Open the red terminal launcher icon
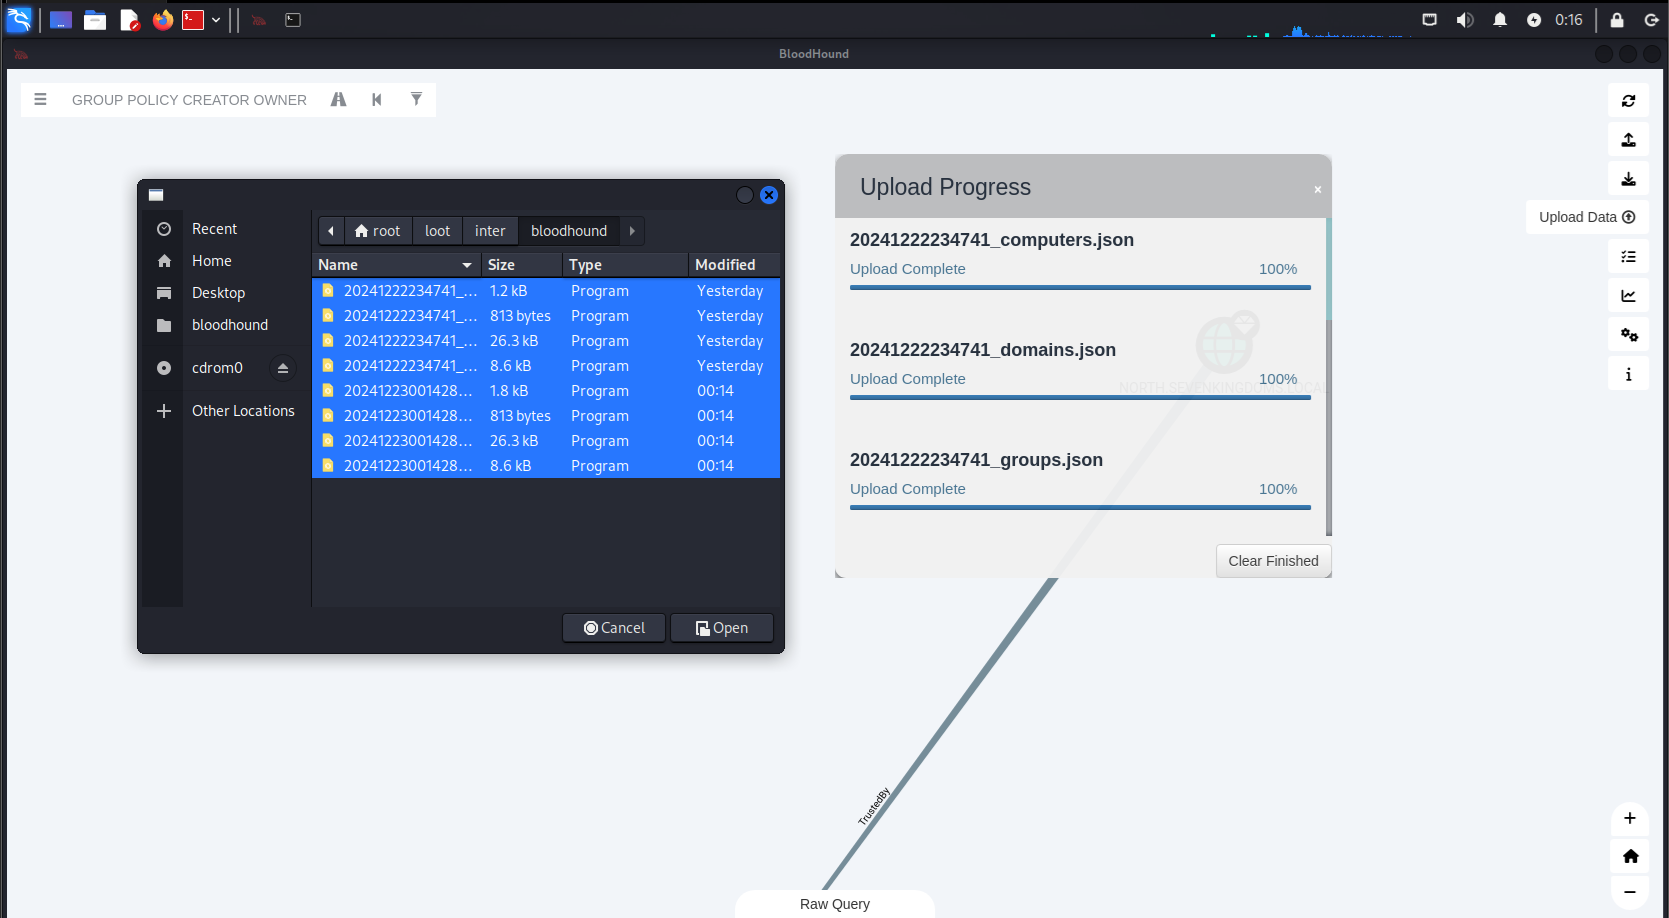The height and width of the screenshot is (918, 1669). point(193,20)
